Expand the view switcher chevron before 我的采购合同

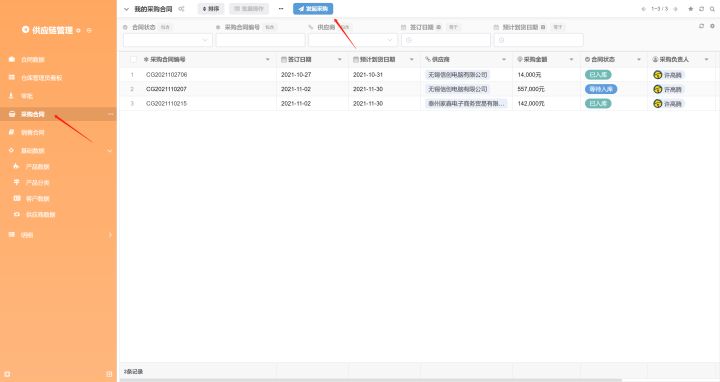pos(127,9)
